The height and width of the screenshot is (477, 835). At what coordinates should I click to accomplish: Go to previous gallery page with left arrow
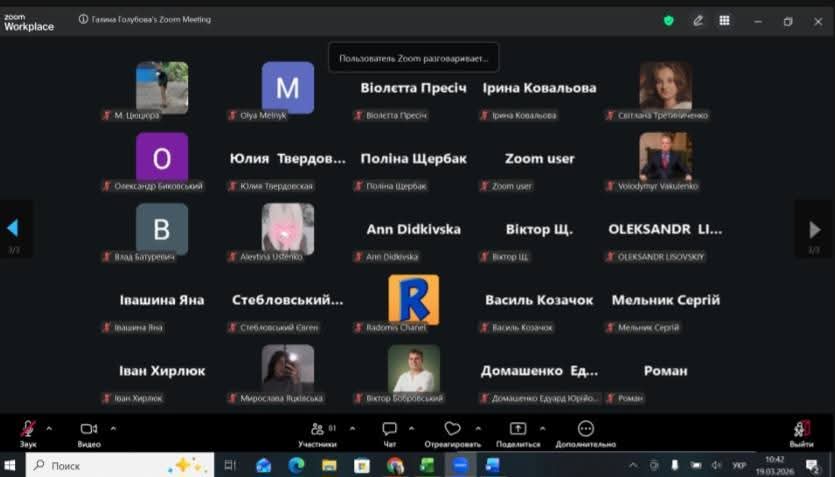click(x=13, y=229)
